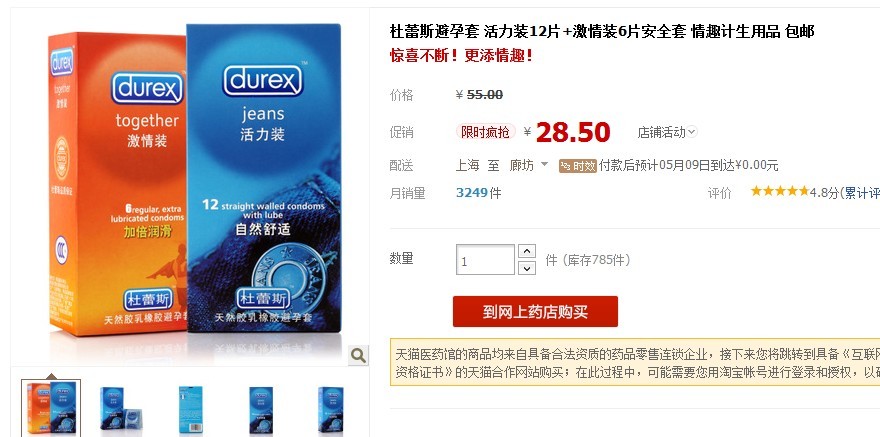880x437 pixels.
Task: Click the magnifier zoom icon on product image
Action: click(x=358, y=355)
